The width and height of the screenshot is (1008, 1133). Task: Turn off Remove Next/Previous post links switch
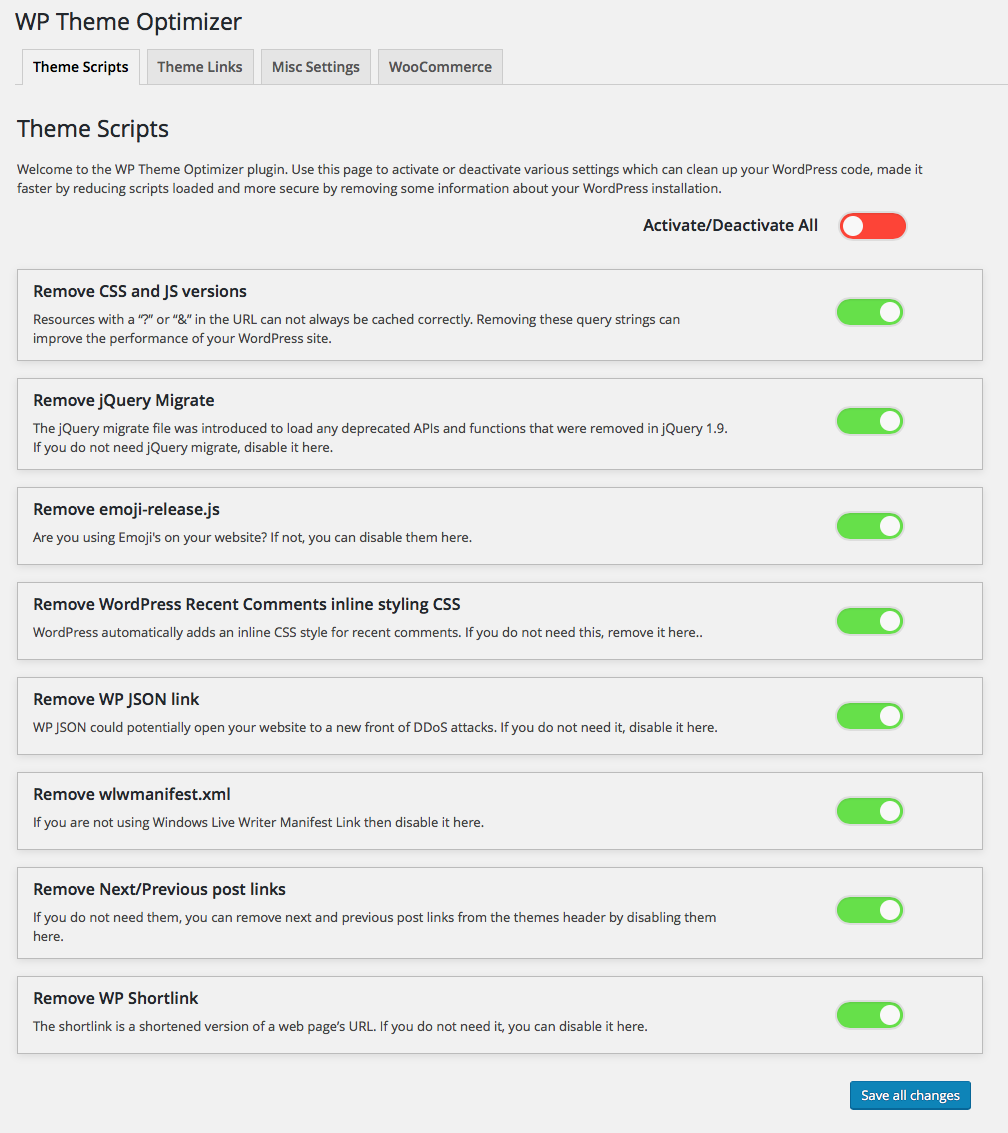click(869, 910)
